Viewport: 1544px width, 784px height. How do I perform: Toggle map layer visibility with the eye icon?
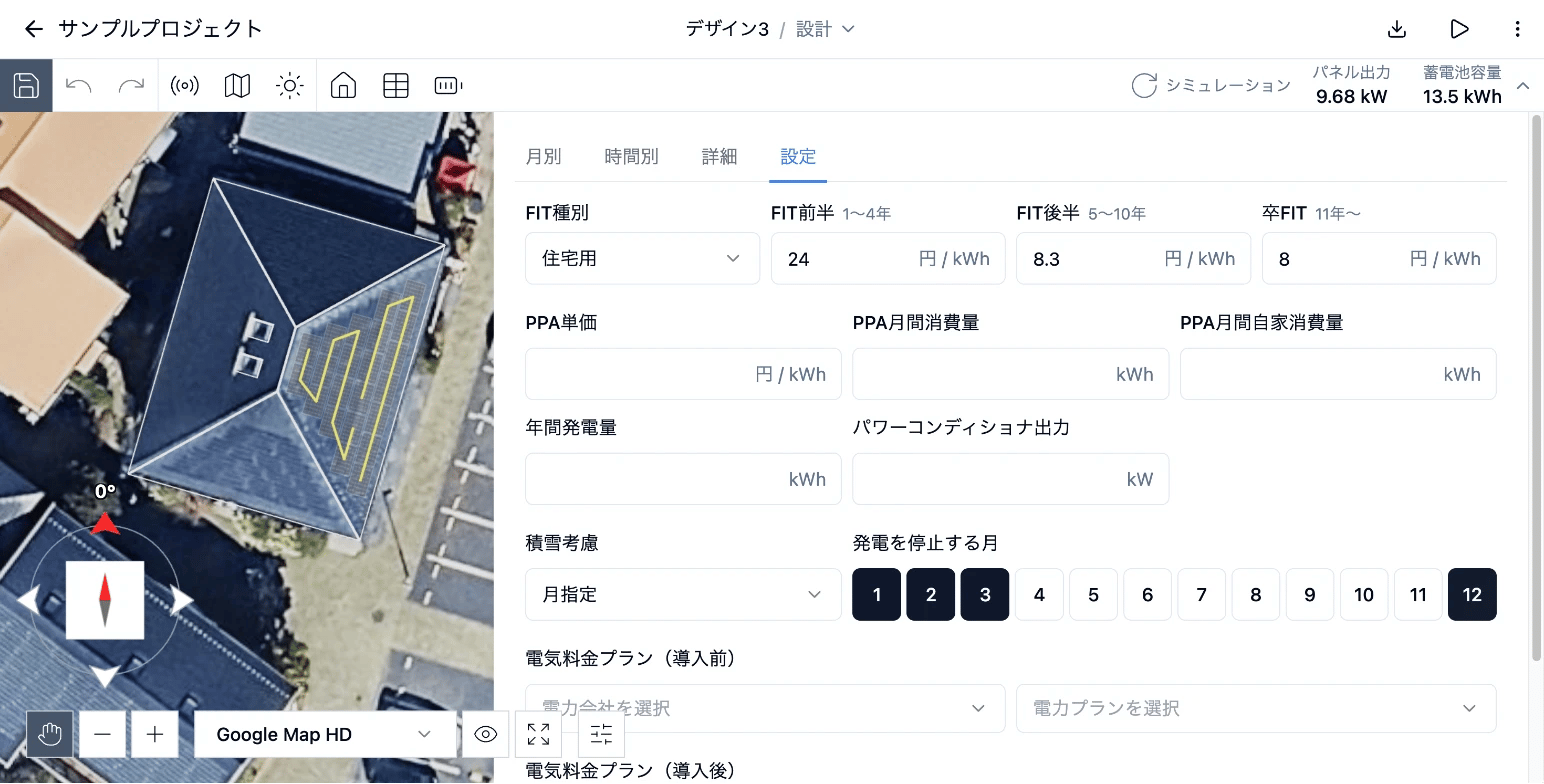pos(486,734)
